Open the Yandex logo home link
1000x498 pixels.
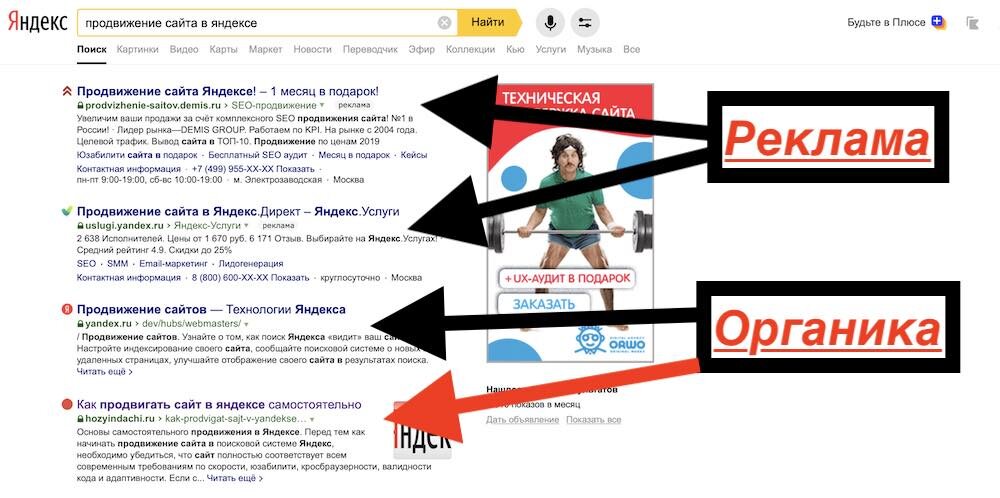(37, 22)
